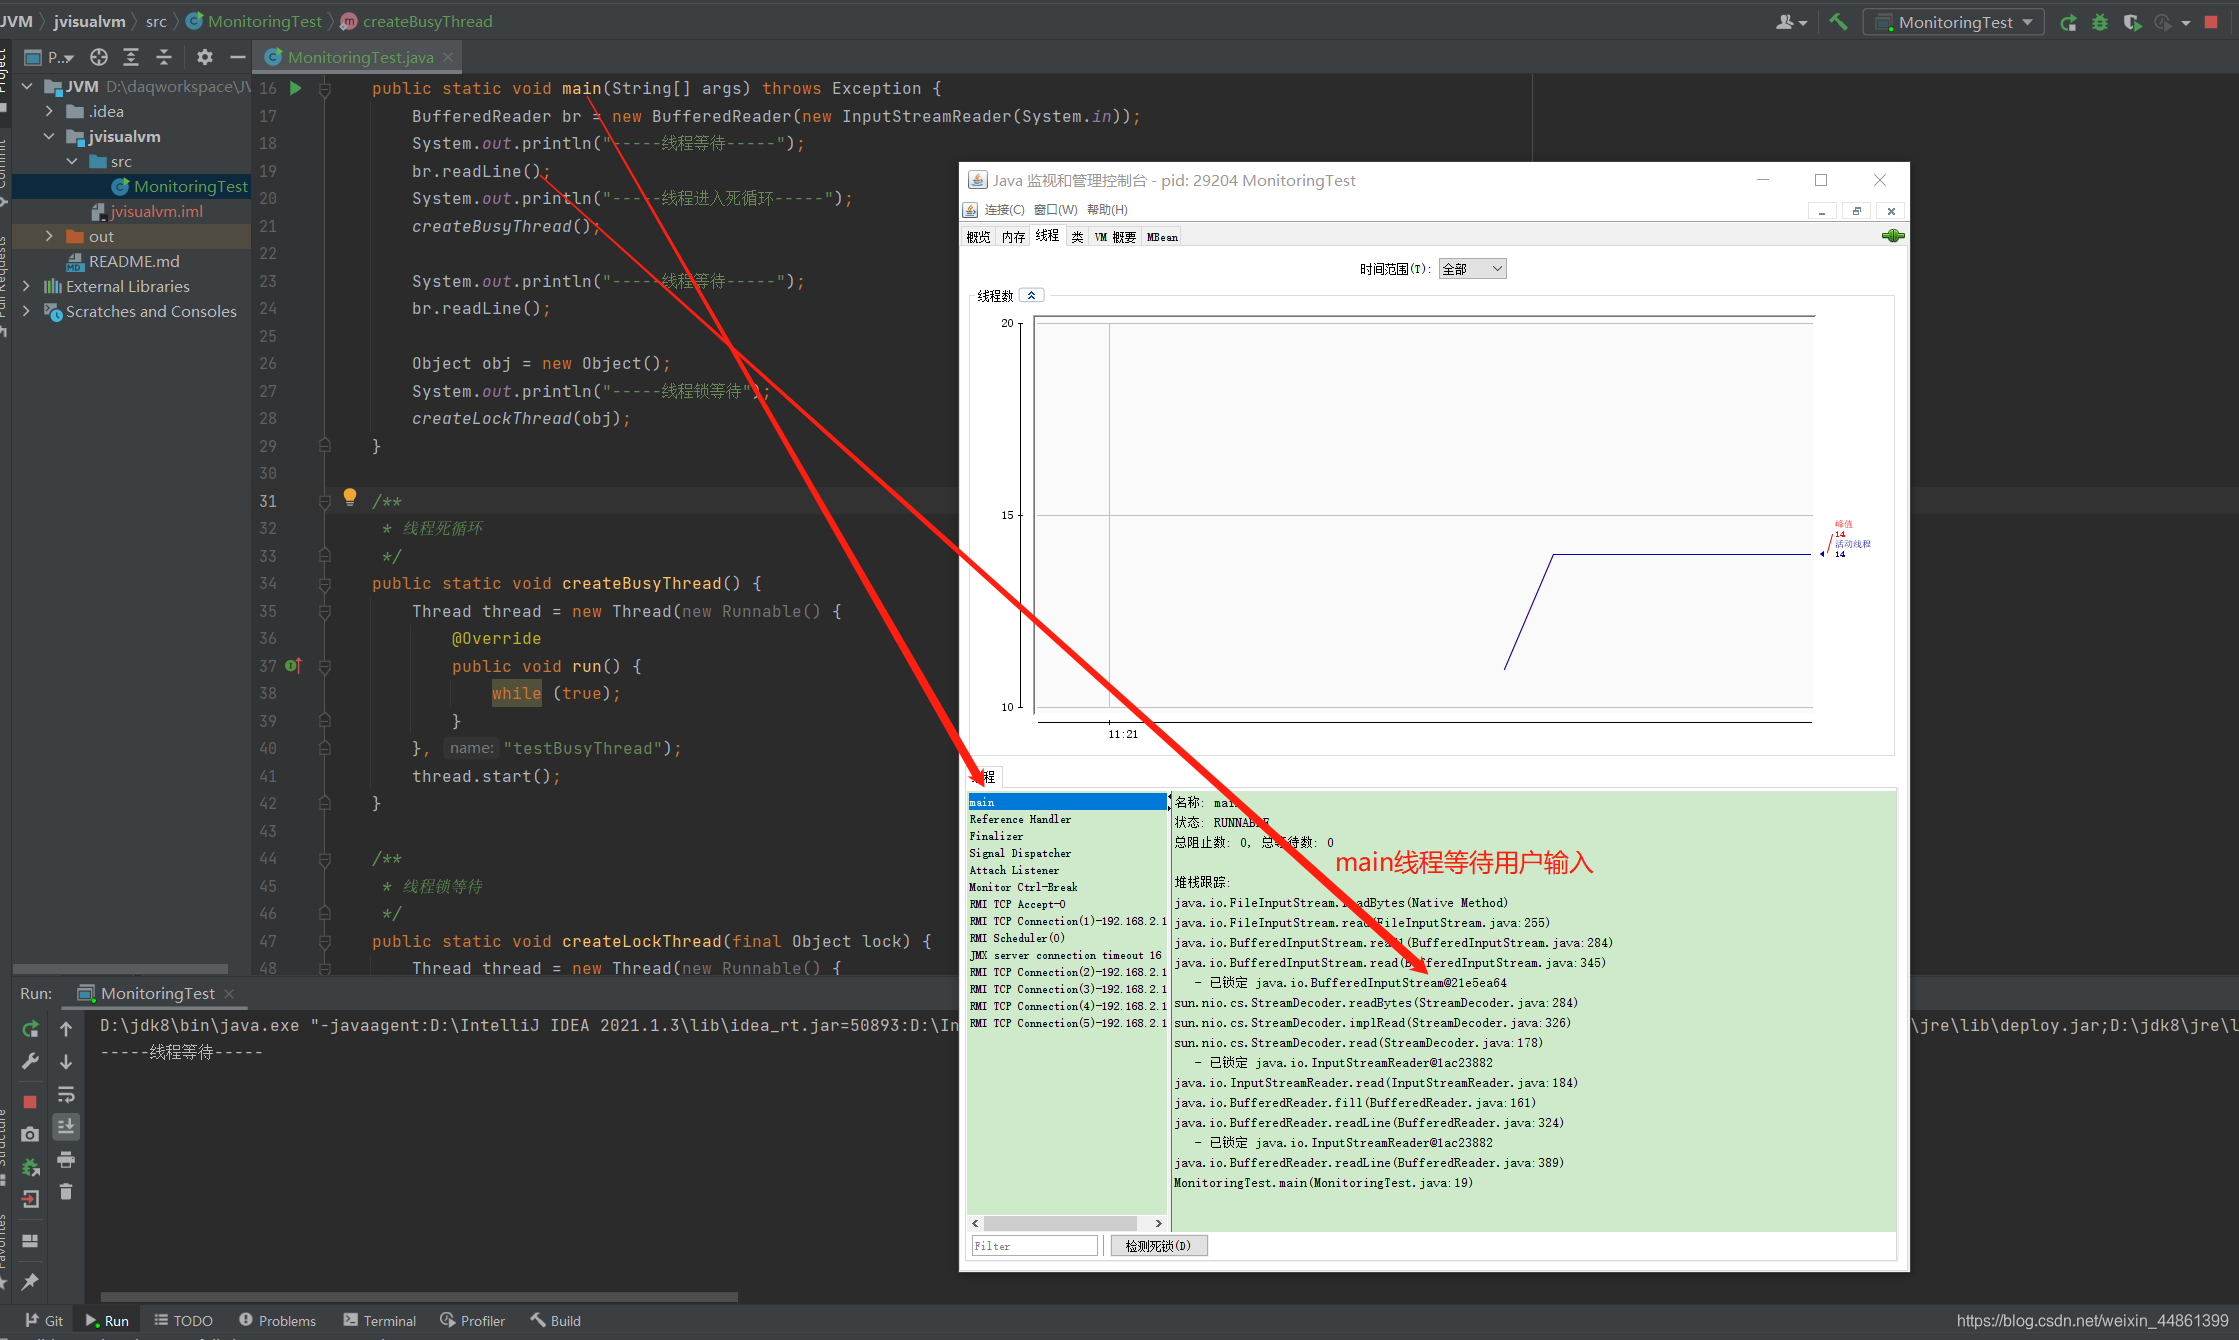The height and width of the screenshot is (1340, 2239).
Task: Click gutter run arrow beside main method
Action: [x=295, y=88]
